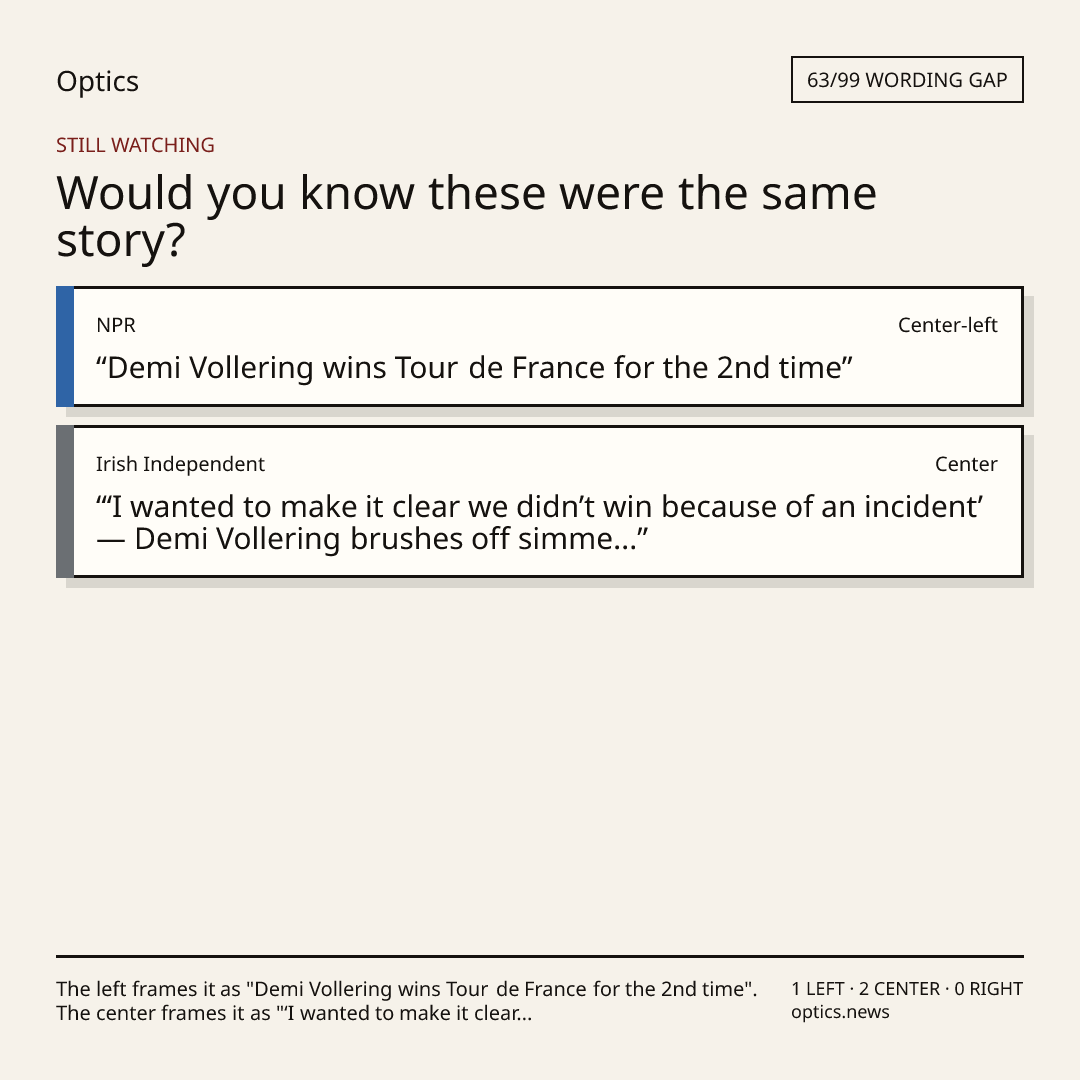This screenshot has width=1080, height=1080.
Task: Click the 1 LEFT · 2 CENTER · 0 RIGHT count
Action: click(x=906, y=989)
